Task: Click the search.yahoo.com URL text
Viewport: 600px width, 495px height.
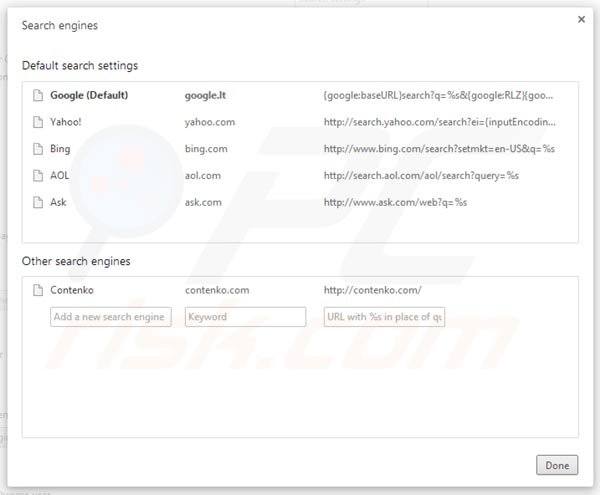Action: 440,122
